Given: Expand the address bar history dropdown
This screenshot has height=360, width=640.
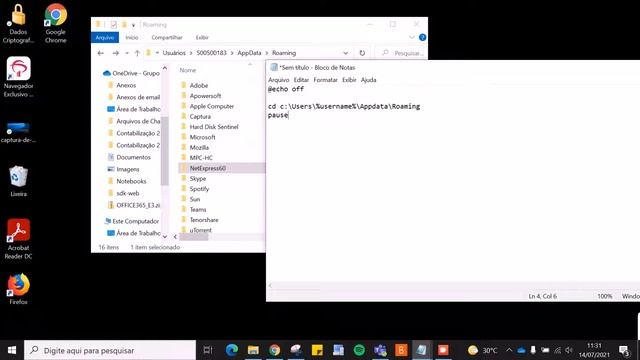Looking at the screenshot, I should point(346,53).
